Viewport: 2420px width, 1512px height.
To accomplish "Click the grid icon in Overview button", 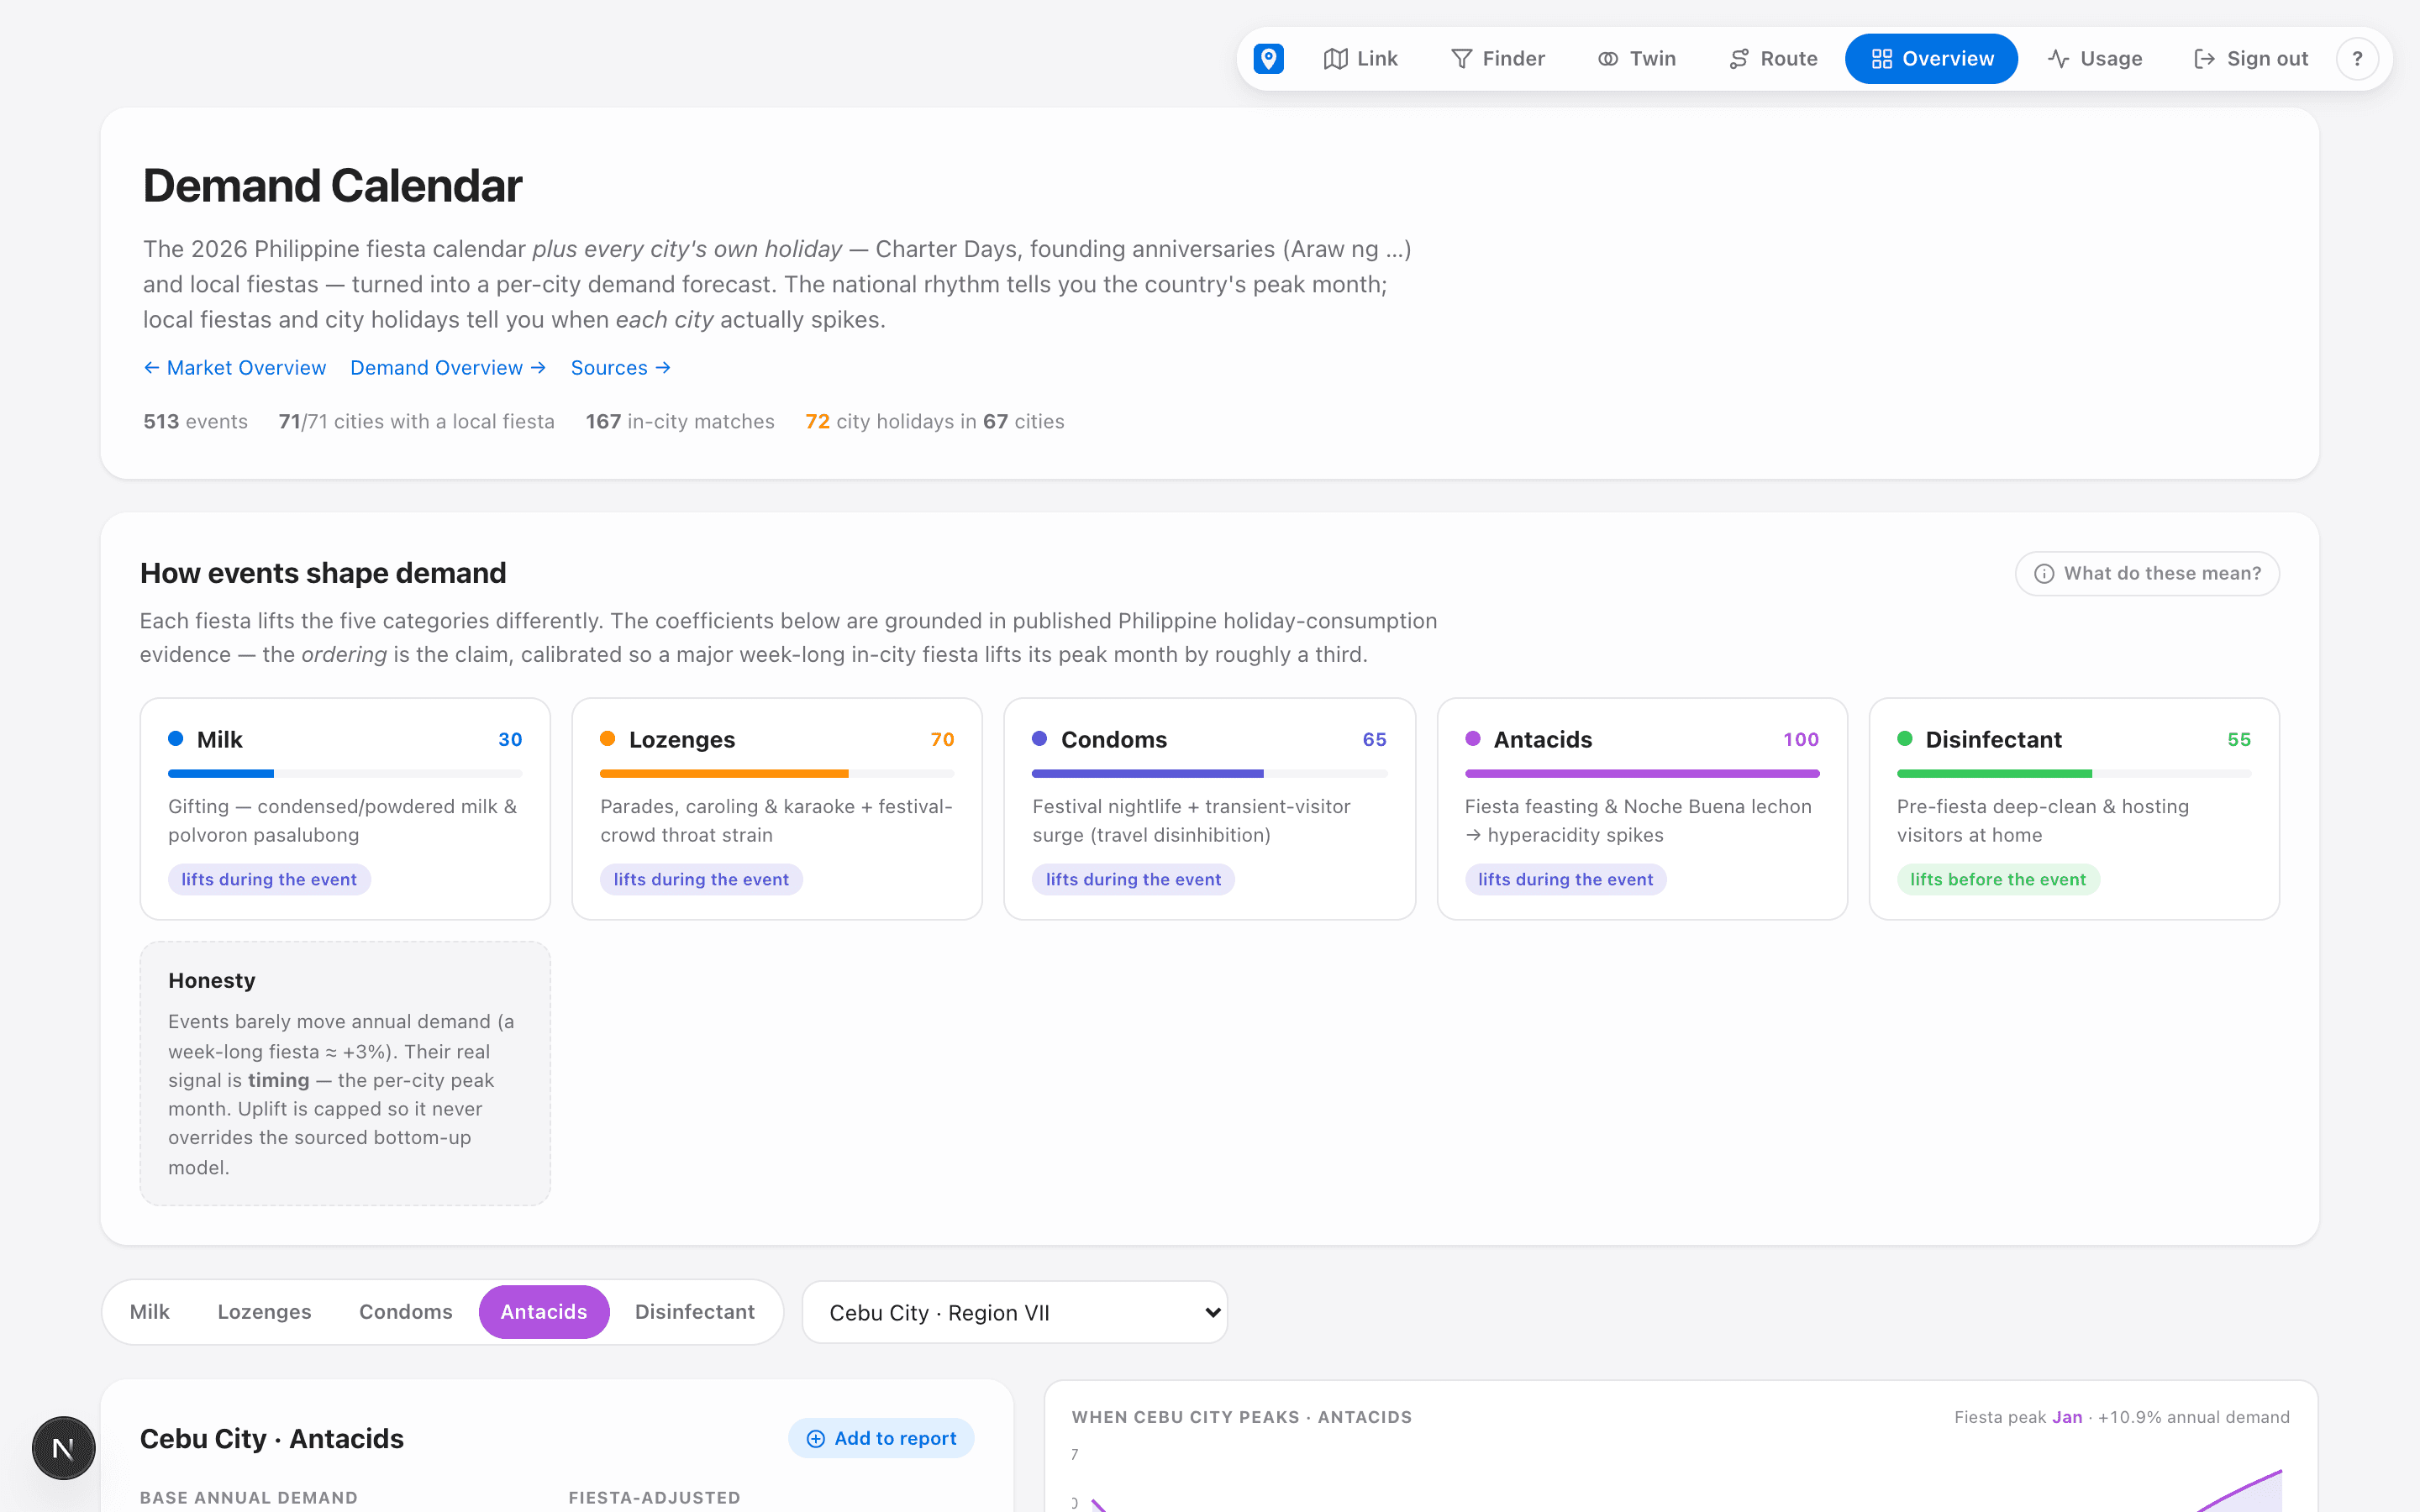I will [x=1882, y=59].
